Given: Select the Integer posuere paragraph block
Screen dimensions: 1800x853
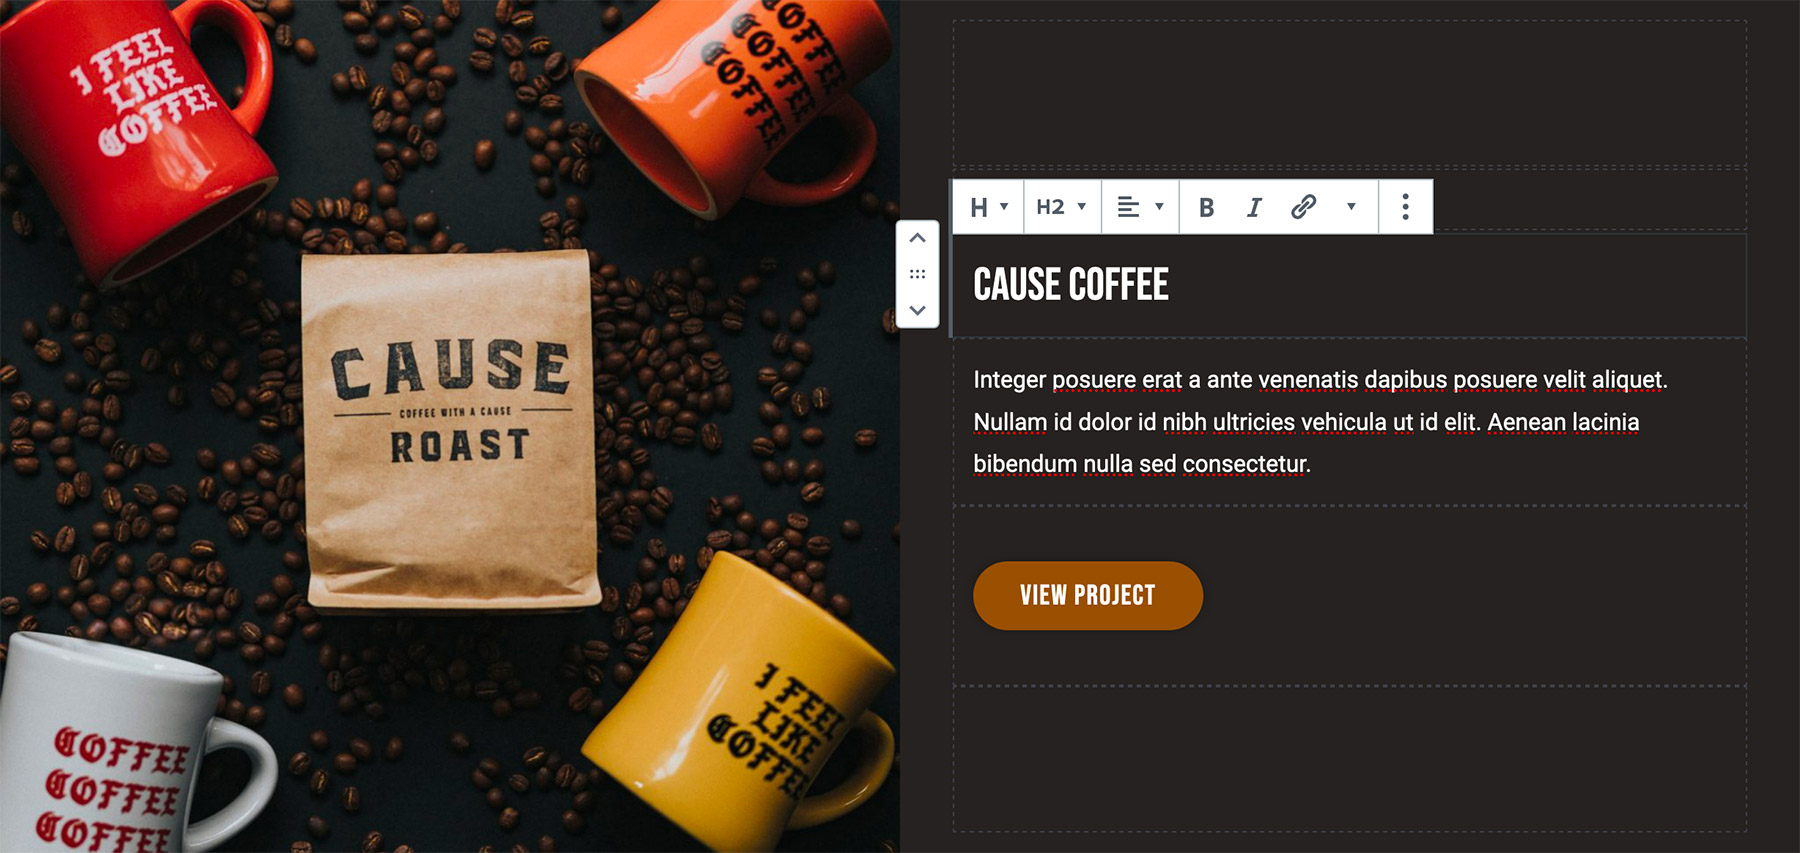Looking at the screenshot, I should (1349, 422).
